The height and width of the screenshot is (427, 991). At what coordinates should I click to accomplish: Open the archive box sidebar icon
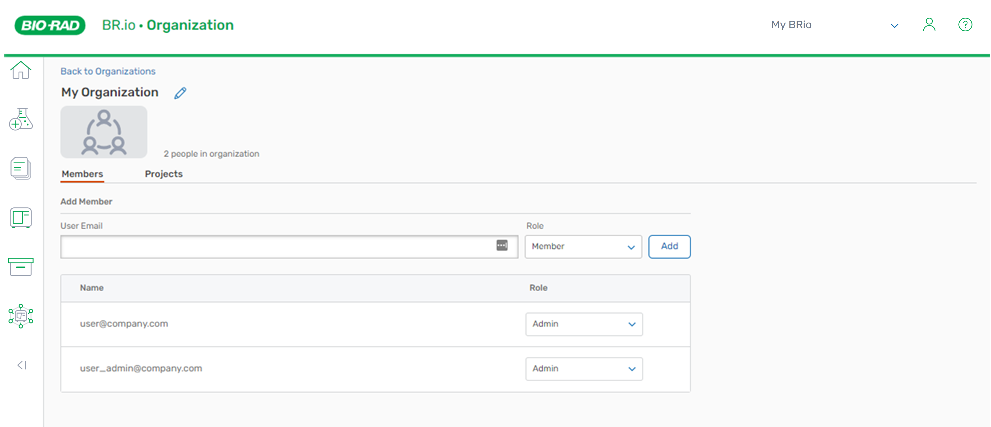pos(21,266)
